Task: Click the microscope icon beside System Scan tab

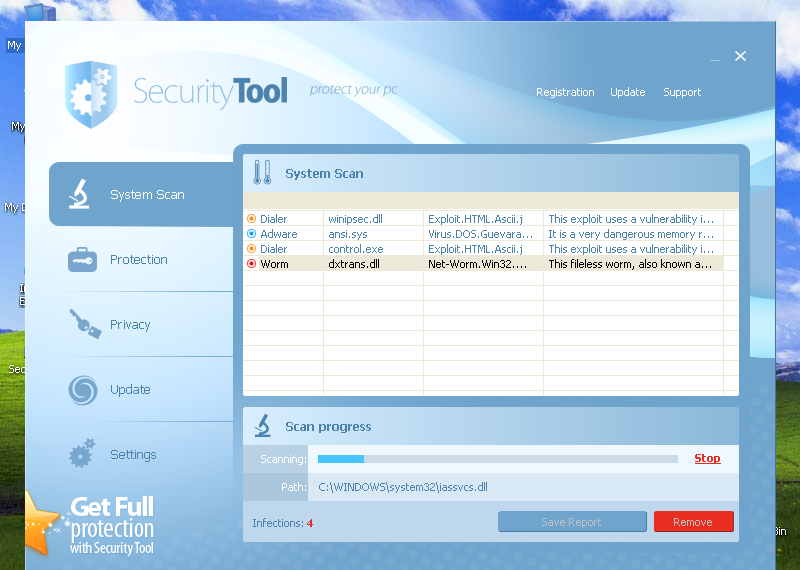Action: 79,194
